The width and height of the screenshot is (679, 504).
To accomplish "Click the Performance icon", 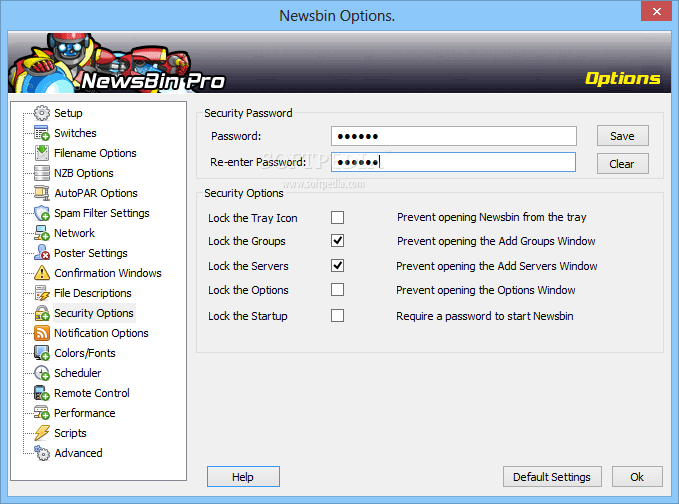I will (x=42, y=413).
